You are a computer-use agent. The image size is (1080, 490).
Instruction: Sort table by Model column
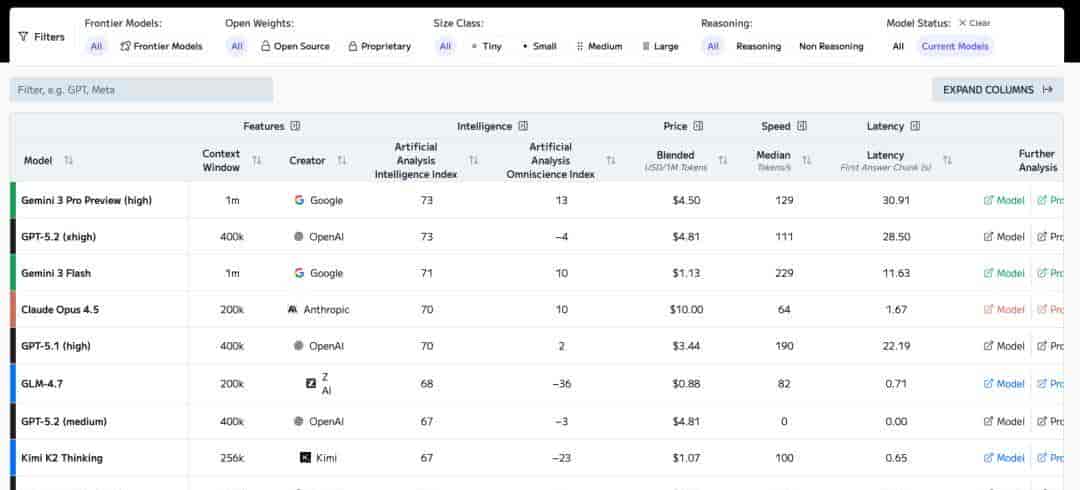point(68,161)
